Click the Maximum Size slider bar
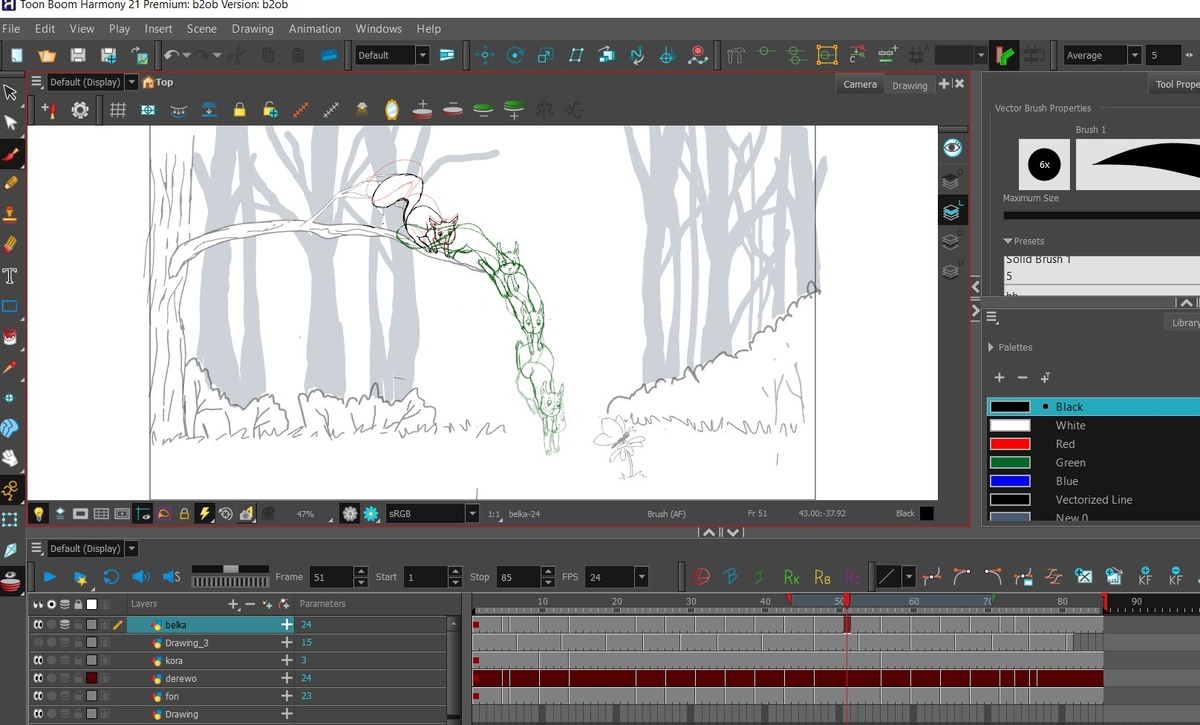 1101,215
